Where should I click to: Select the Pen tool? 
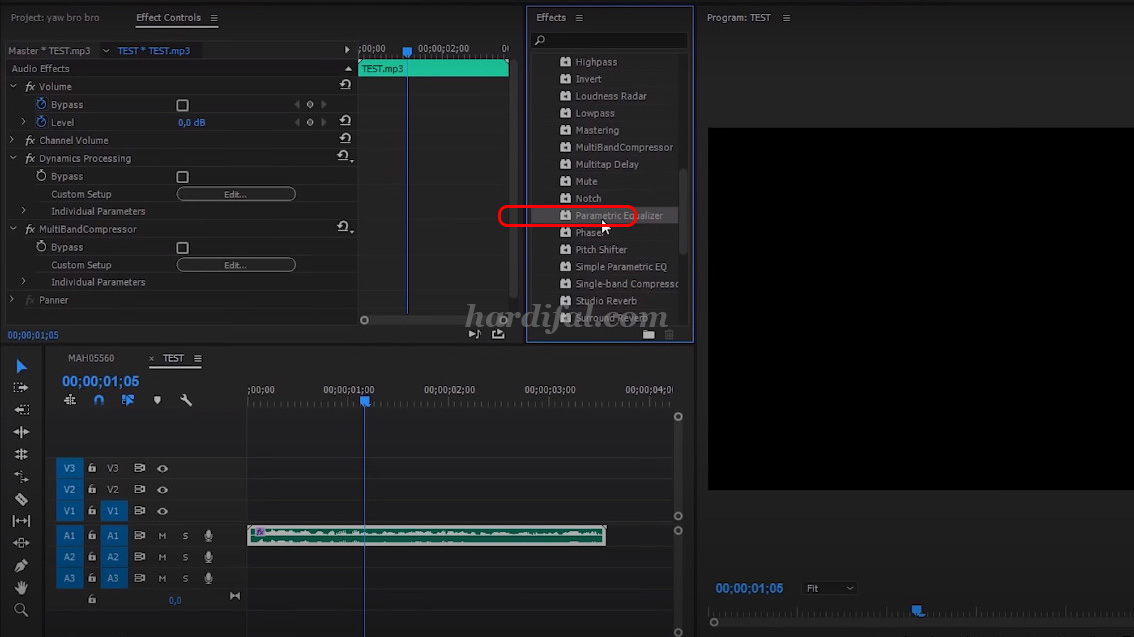[x=21, y=565]
